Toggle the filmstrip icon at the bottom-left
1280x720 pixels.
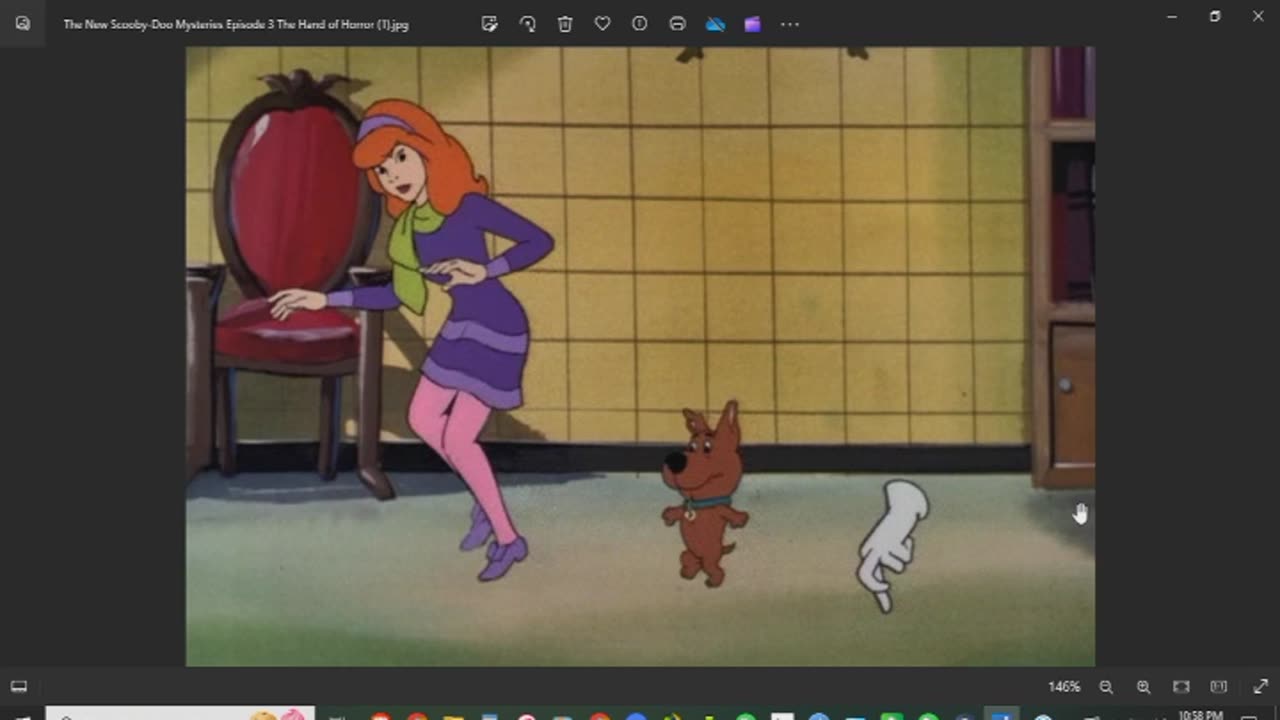tap(19, 686)
